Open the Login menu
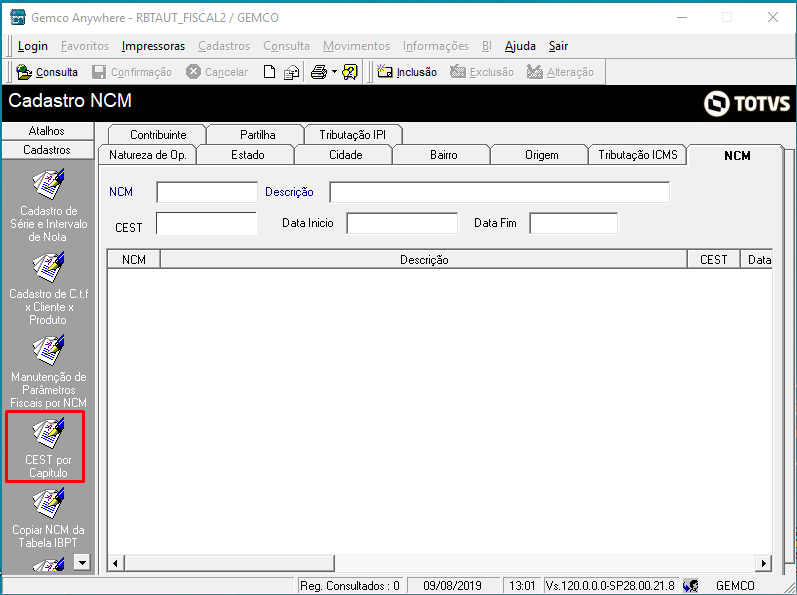 click(33, 46)
